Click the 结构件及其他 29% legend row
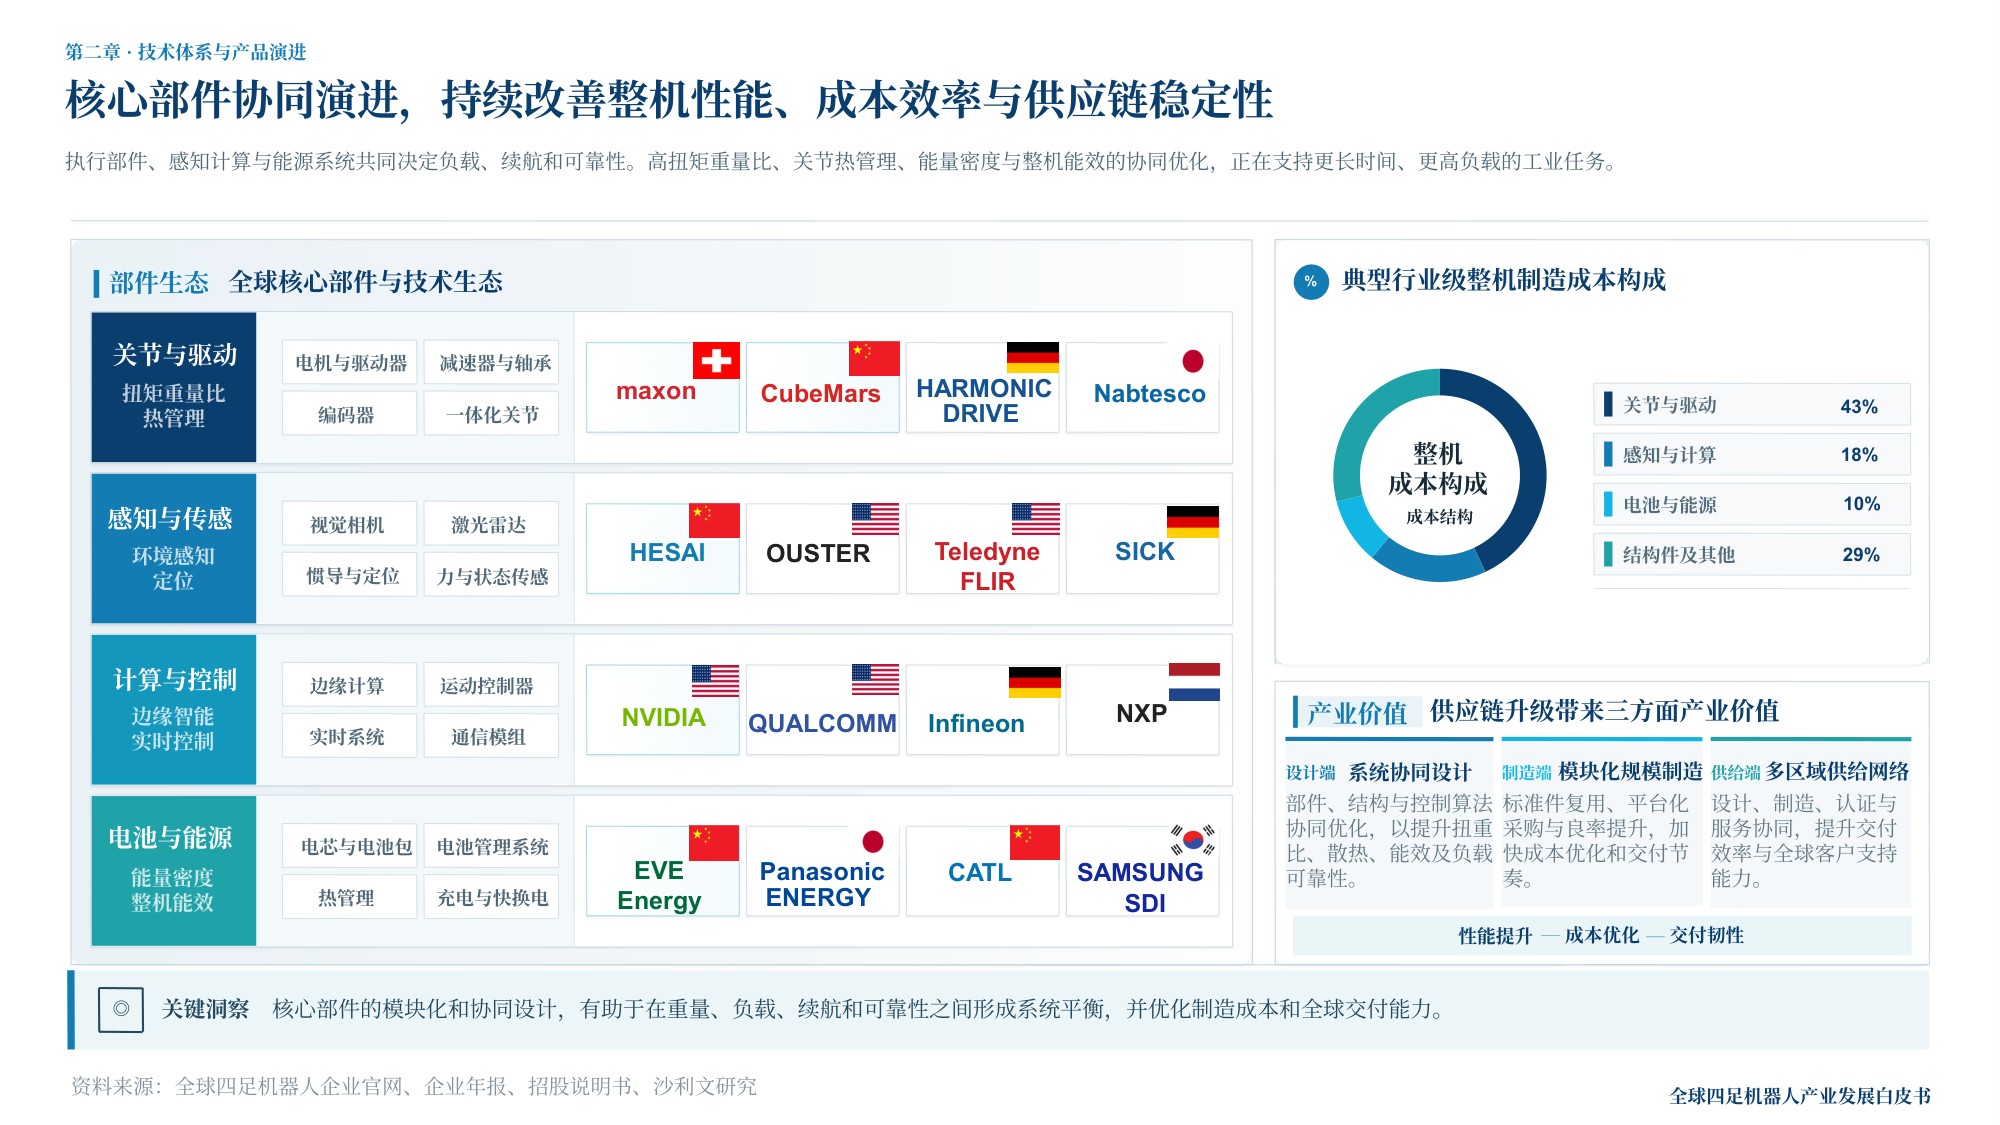2000x1125 pixels. [x=1752, y=554]
